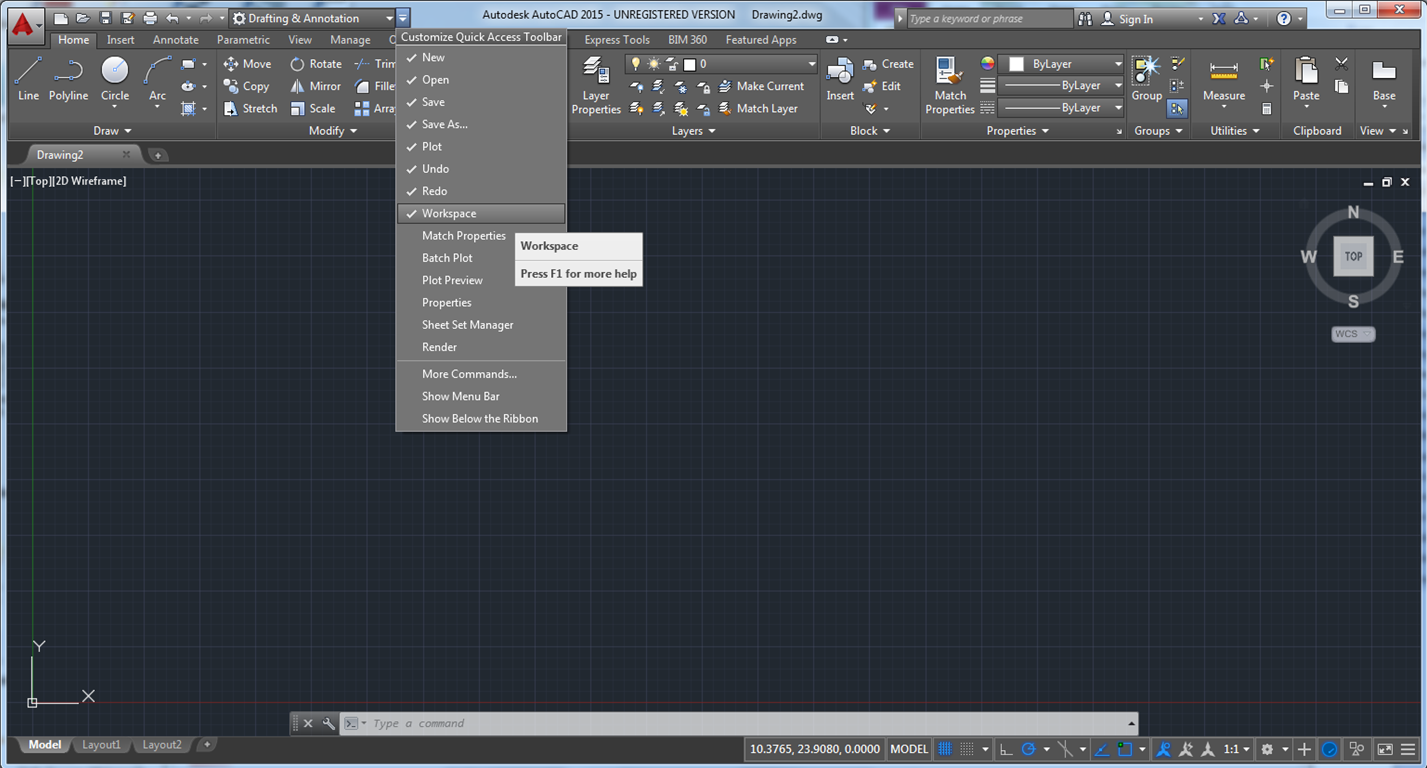Click the MODEL status bar button
This screenshot has height=768, width=1427.
[909, 749]
